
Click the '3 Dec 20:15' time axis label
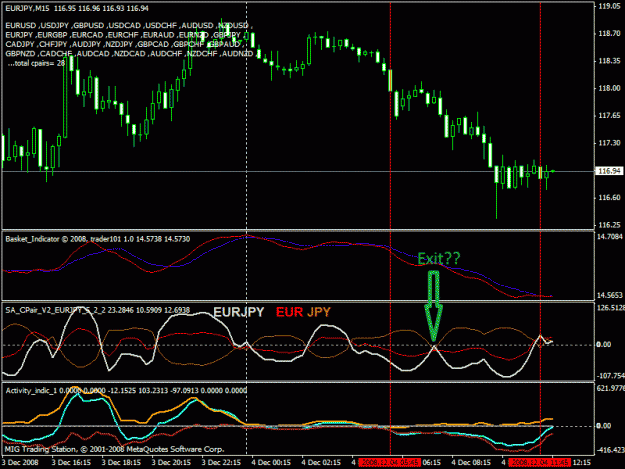coord(171,463)
